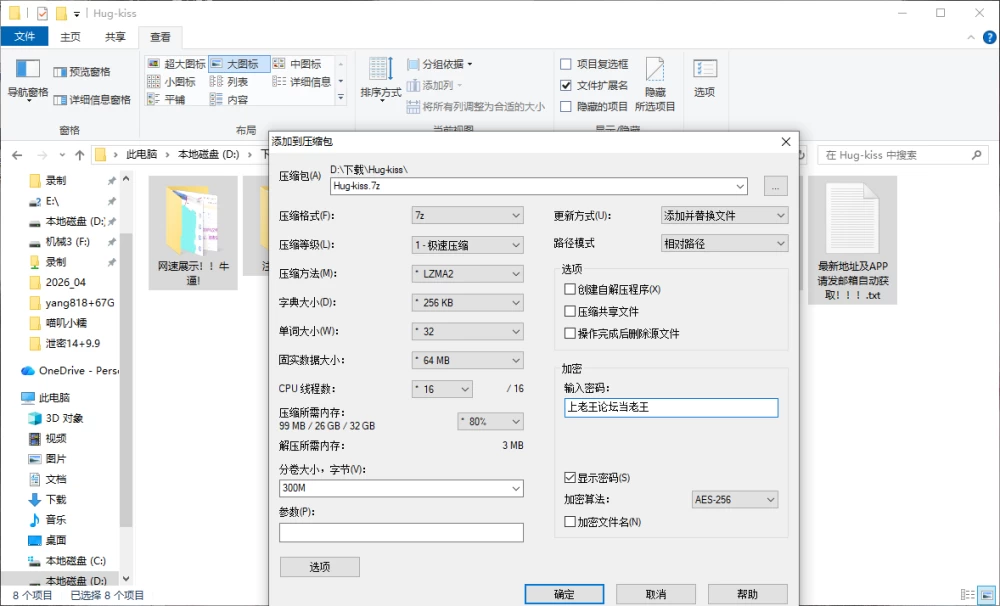Enable Encrypt file names (加密文件名)

pyautogui.click(x=570, y=522)
